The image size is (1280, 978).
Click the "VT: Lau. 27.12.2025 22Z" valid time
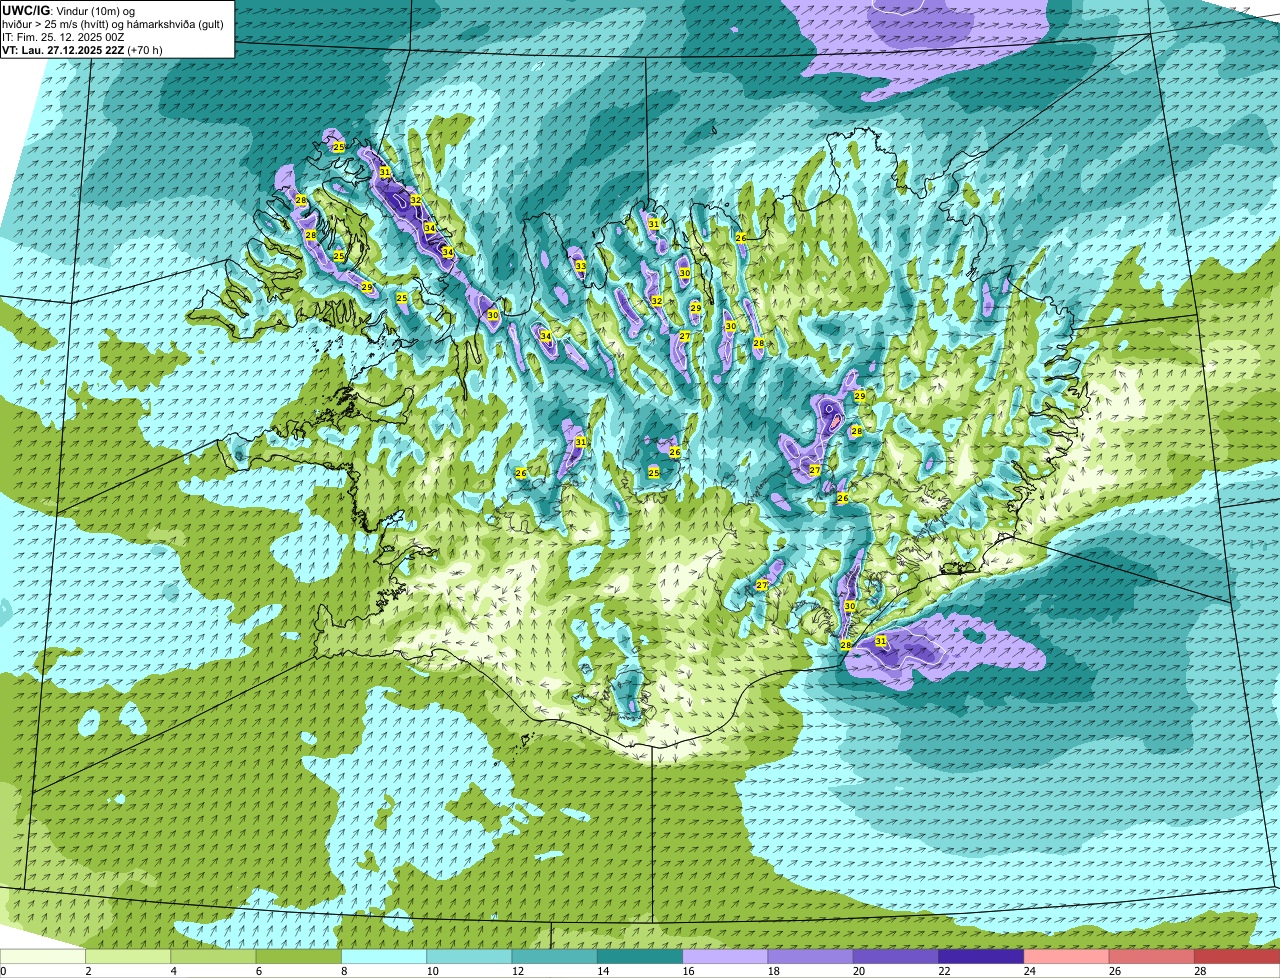tap(63, 50)
